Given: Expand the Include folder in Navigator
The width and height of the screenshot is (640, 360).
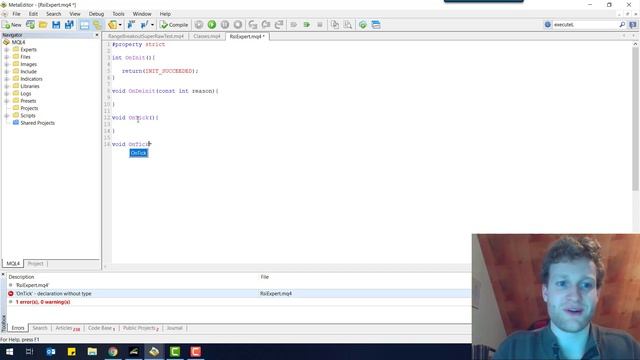Looking at the screenshot, I should [x=7, y=71].
